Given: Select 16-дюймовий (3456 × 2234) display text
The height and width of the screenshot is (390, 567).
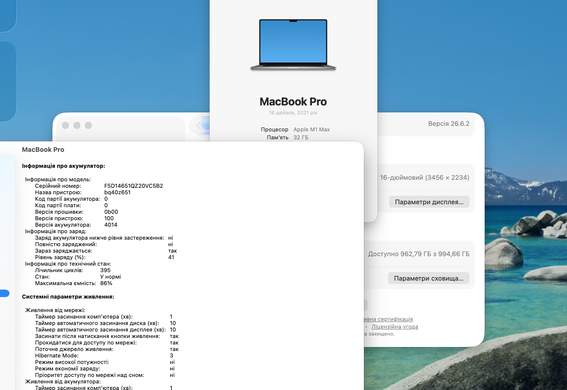Looking at the screenshot, I should [x=425, y=177].
